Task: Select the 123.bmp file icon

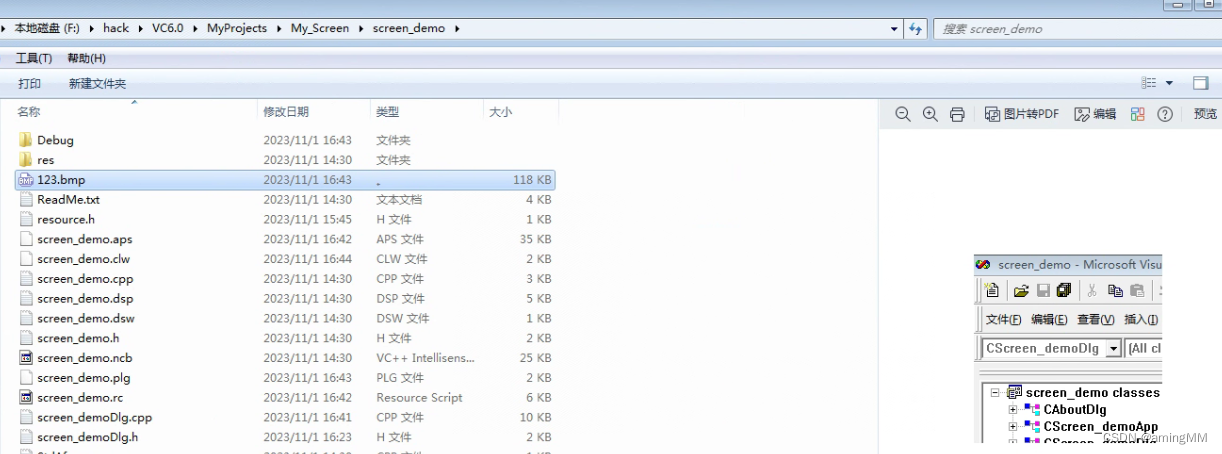Action: (x=26, y=180)
